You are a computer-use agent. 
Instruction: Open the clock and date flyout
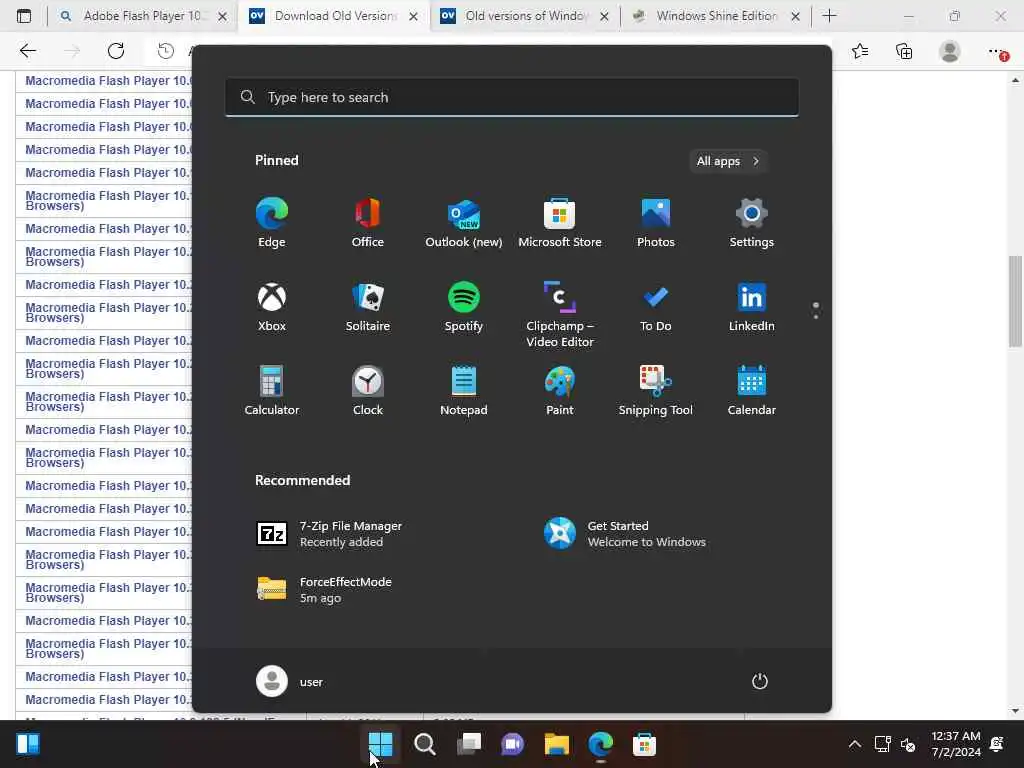coord(955,744)
